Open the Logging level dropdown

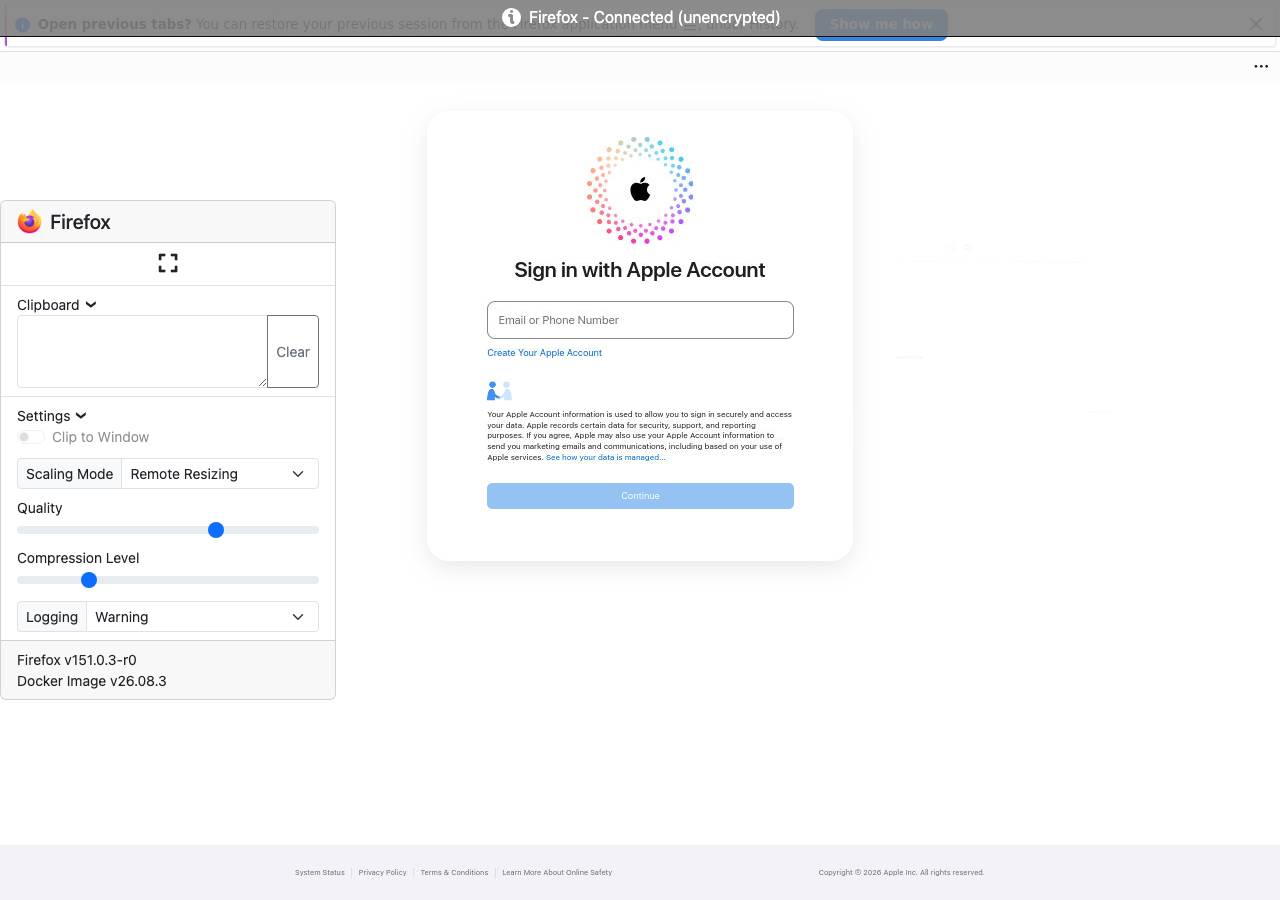point(202,617)
